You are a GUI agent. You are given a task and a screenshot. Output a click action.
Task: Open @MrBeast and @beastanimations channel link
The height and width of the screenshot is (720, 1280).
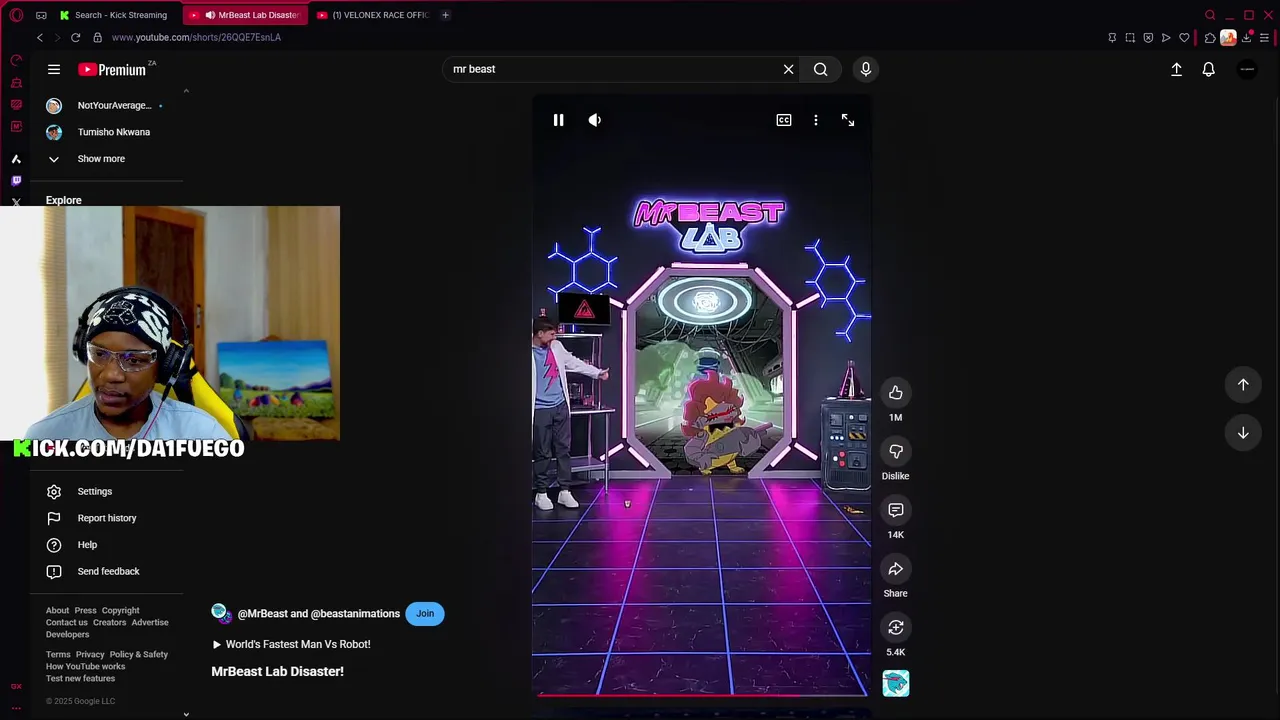(318, 614)
